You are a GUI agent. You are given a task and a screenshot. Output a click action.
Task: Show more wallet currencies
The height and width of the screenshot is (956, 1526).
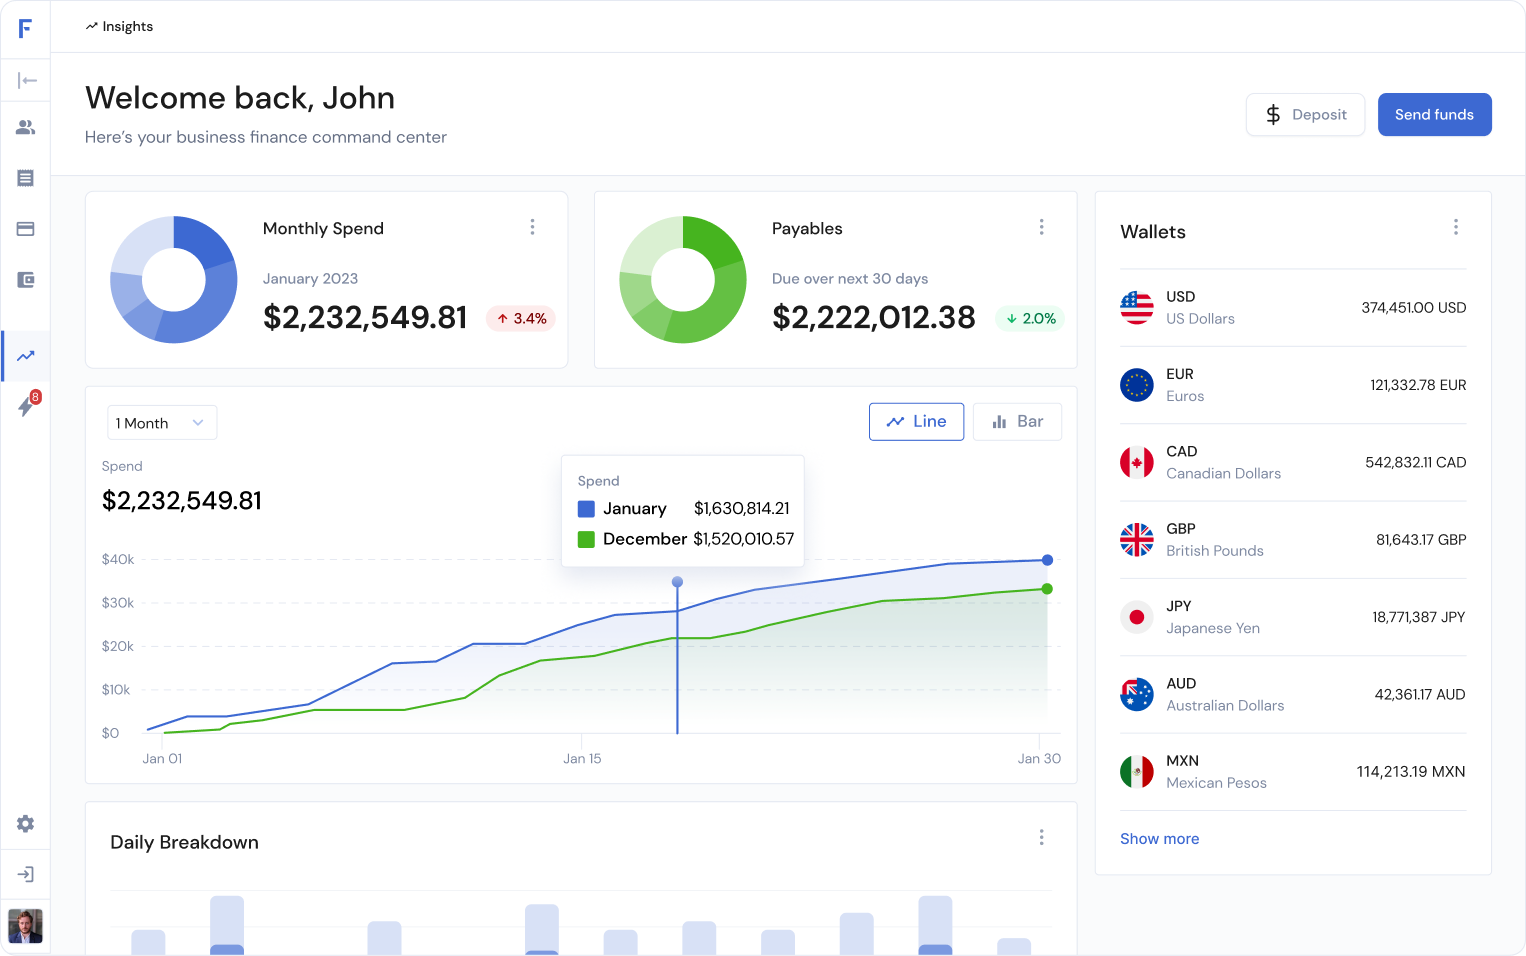click(x=1159, y=838)
